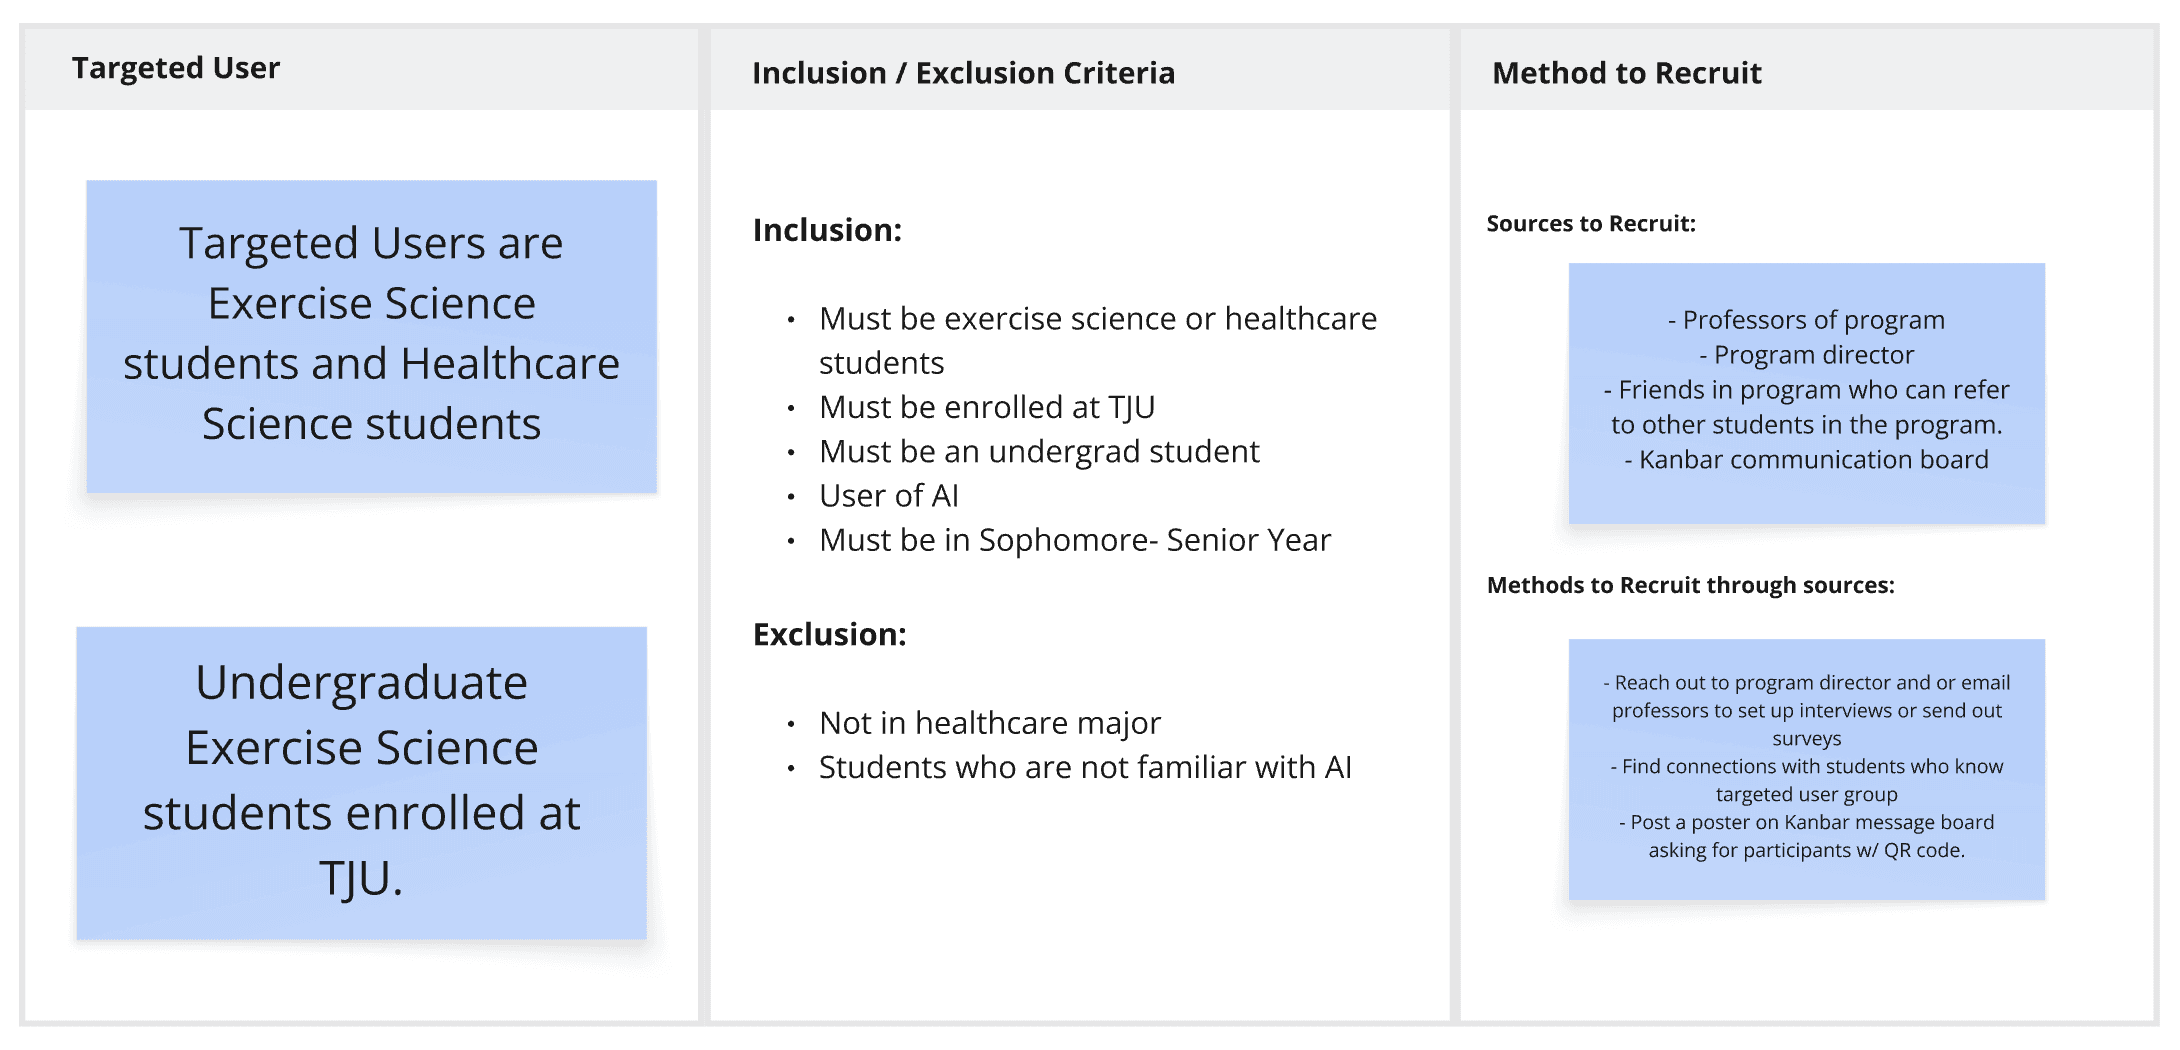Click the 'Must be enrolled at TJU' bullet
The width and height of the screenshot is (2180, 1050).
986,407
